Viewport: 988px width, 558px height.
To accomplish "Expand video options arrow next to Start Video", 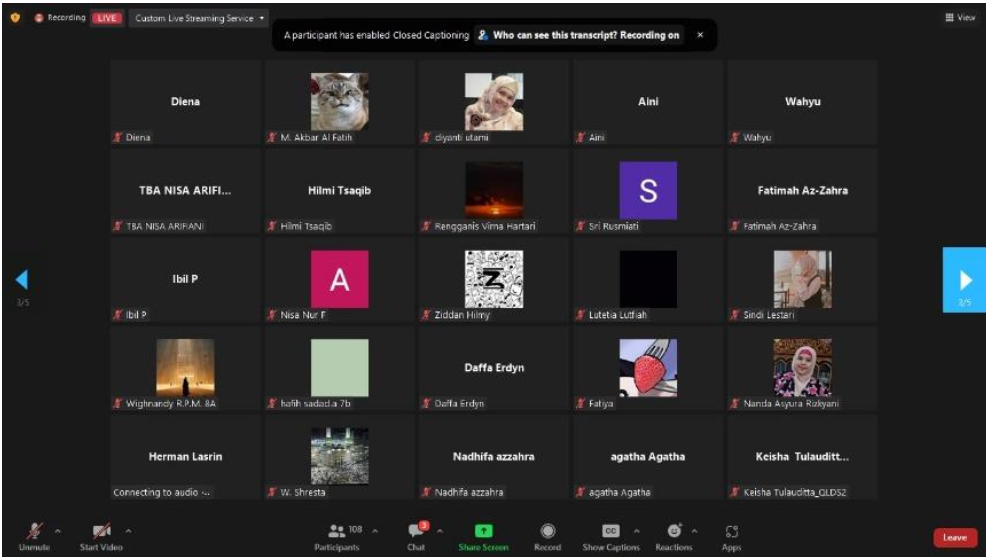I will tap(128, 530).
